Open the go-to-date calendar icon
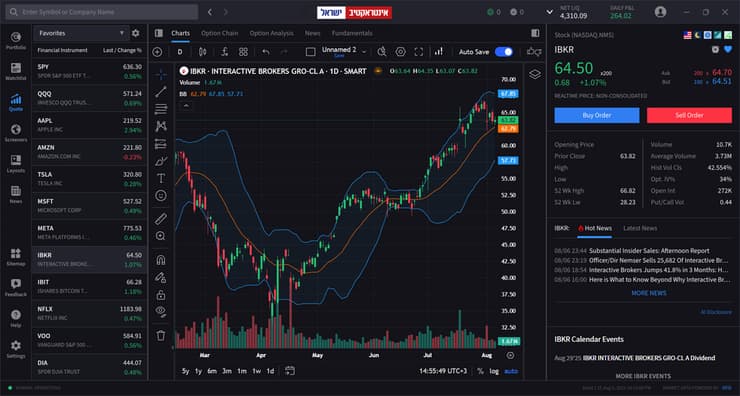740x396 pixels. click(x=290, y=371)
